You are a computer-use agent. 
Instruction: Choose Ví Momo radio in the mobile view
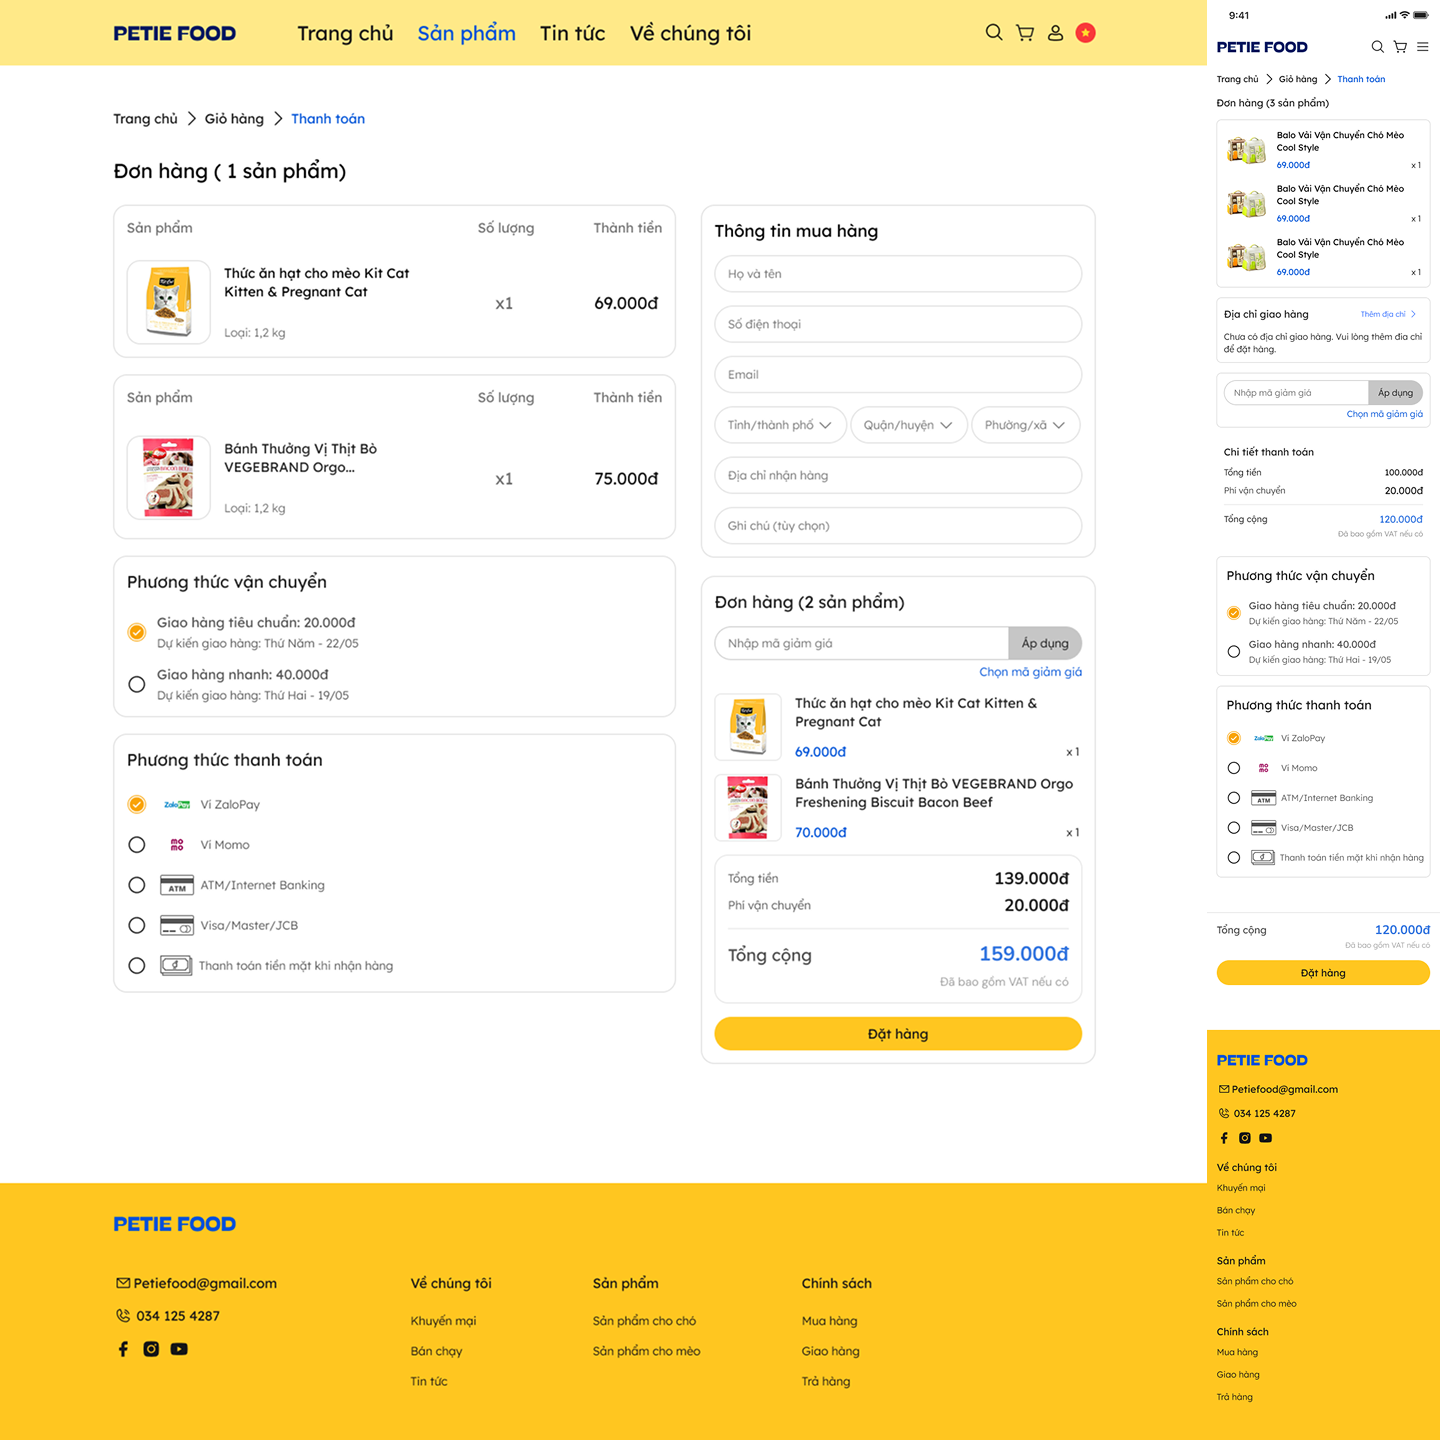click(1234, 768)
